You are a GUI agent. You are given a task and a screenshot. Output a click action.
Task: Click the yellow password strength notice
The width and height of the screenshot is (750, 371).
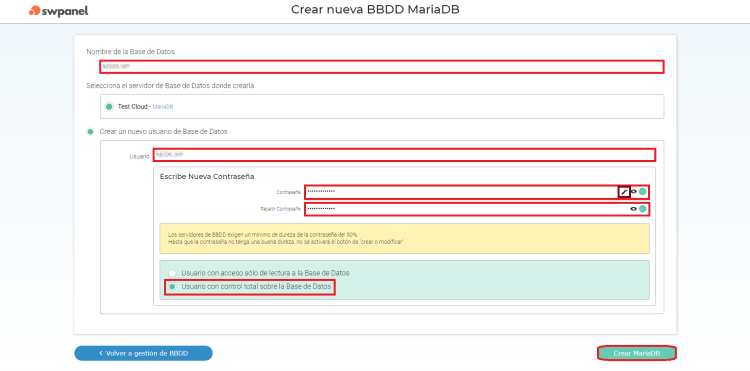tap(404, 238)
